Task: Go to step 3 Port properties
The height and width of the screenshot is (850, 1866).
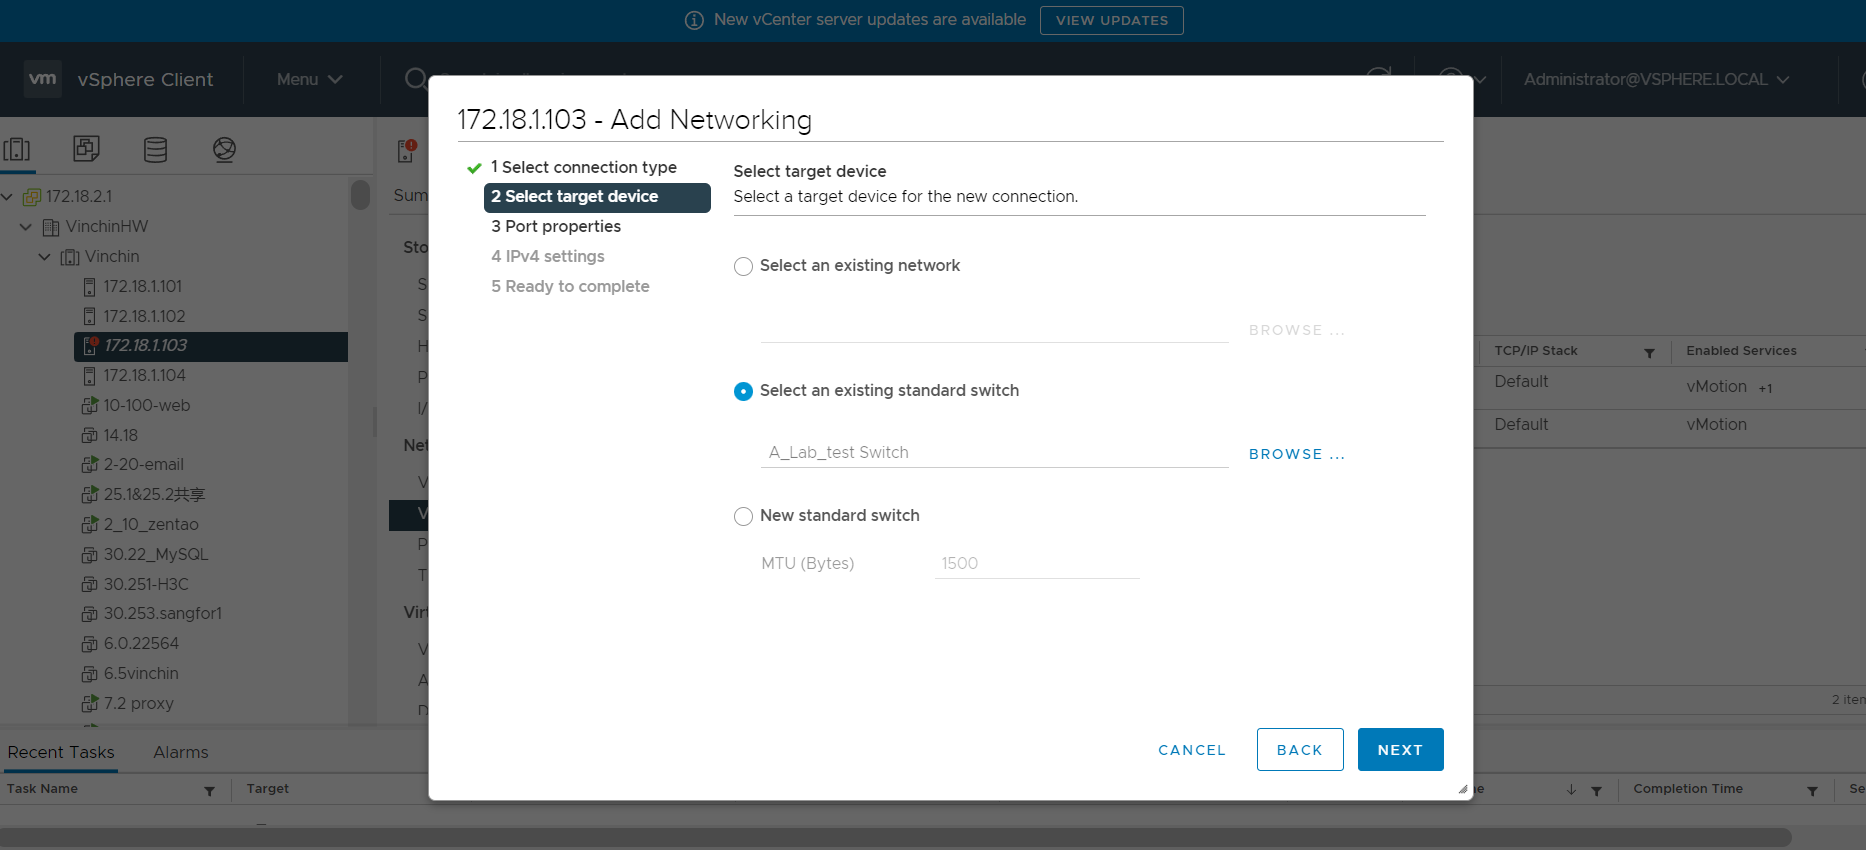Action: click(556, 227)
